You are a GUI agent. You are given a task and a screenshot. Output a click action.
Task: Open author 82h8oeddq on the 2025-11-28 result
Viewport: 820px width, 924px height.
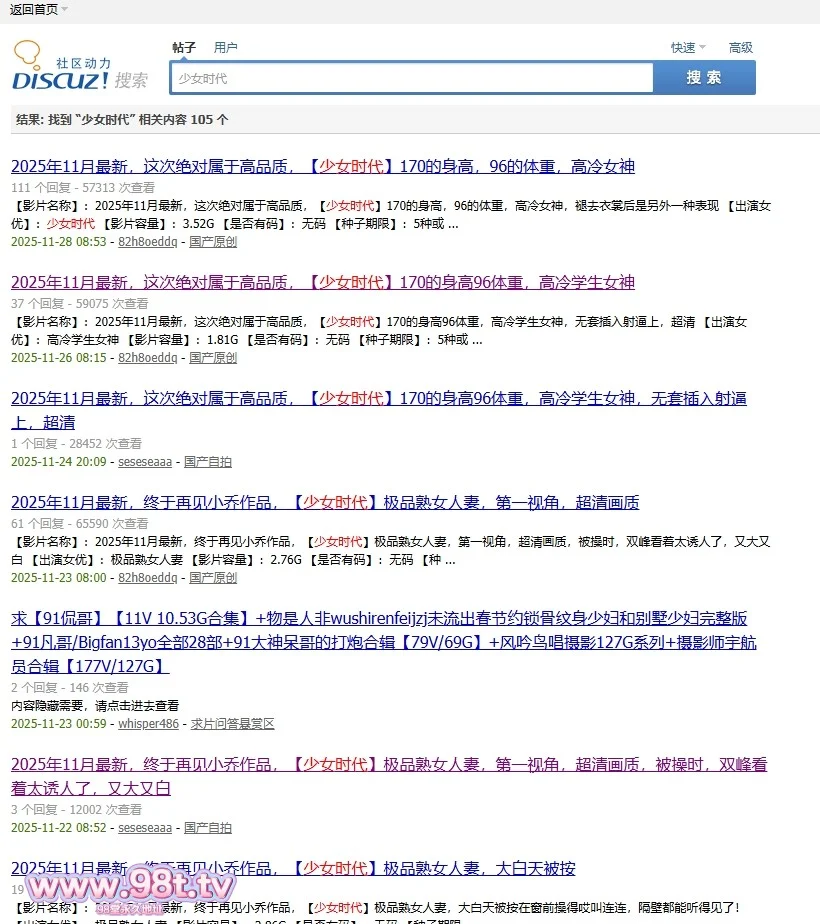point(147,242)
